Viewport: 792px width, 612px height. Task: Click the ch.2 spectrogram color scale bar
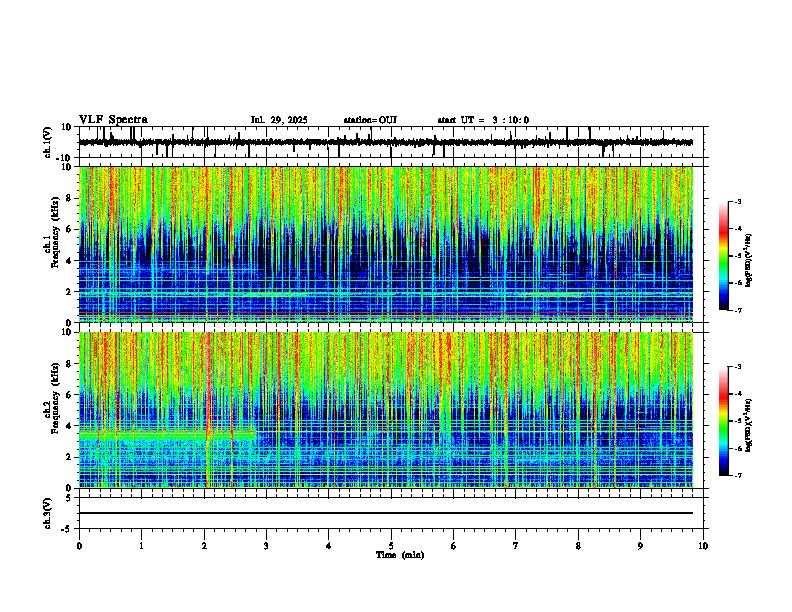[x=724, y=421]
